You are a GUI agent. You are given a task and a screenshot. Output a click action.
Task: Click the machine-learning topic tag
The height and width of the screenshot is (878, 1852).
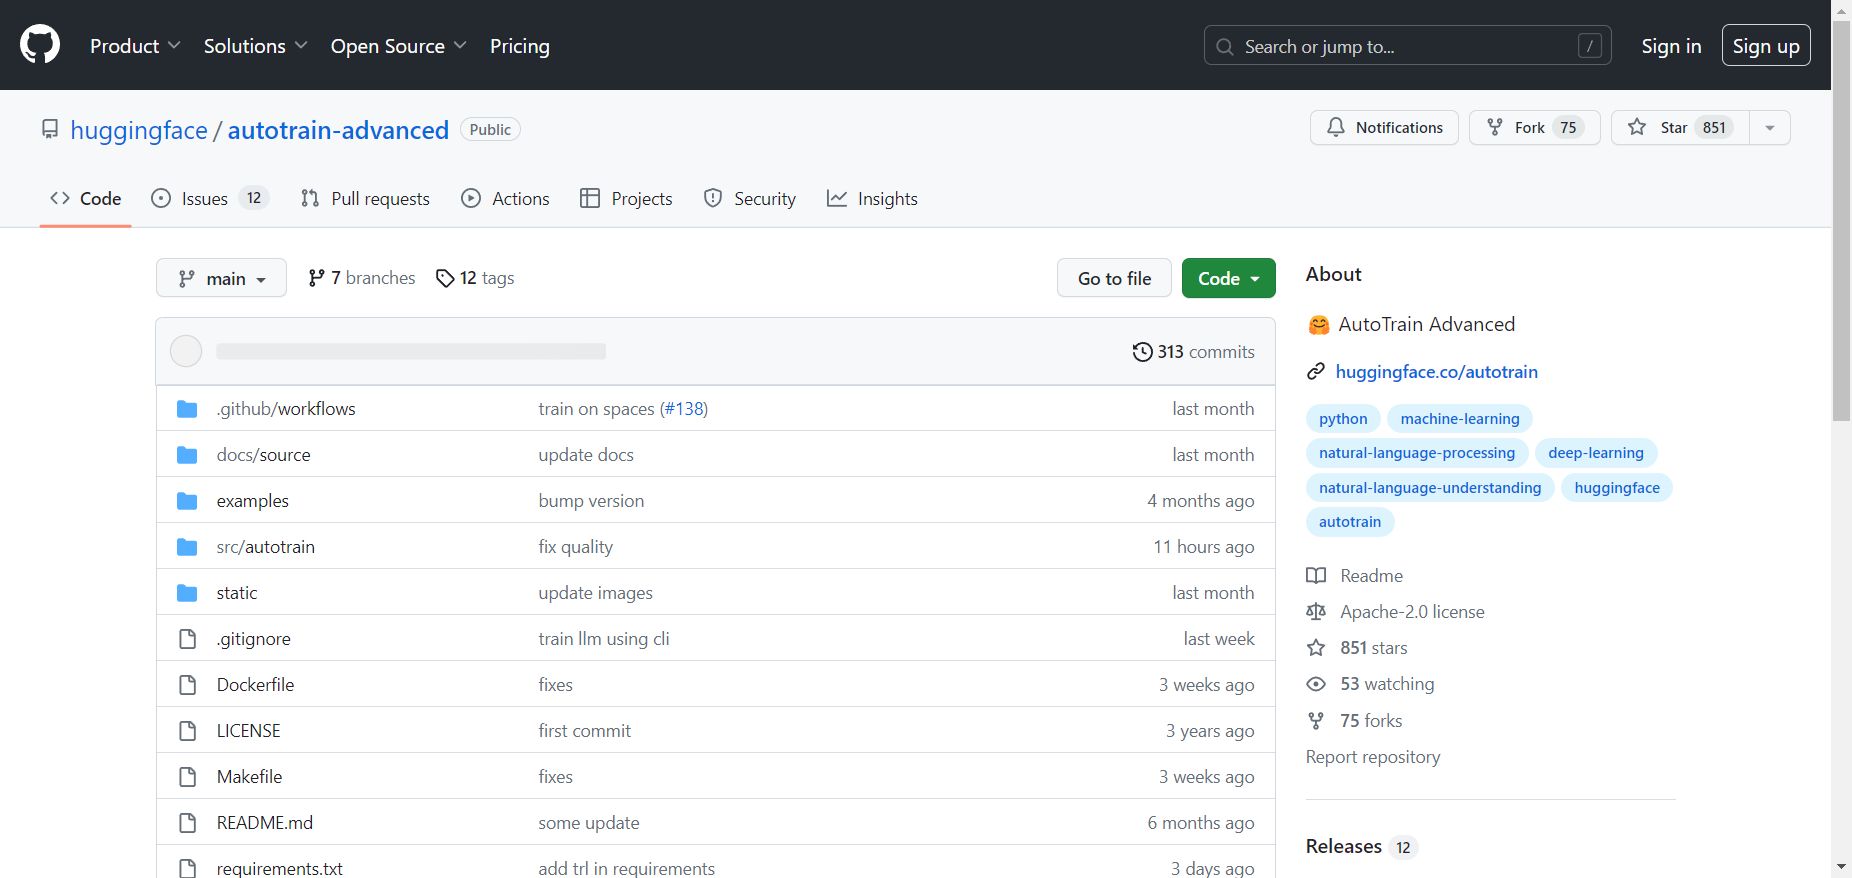(1460, 419)
